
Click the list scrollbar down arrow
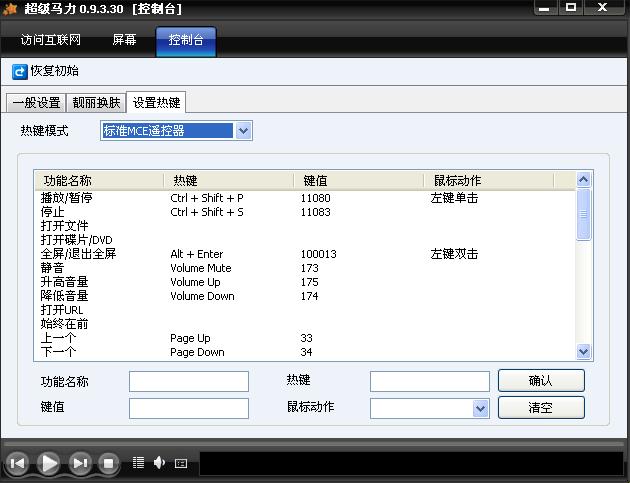tap(583, 352)
